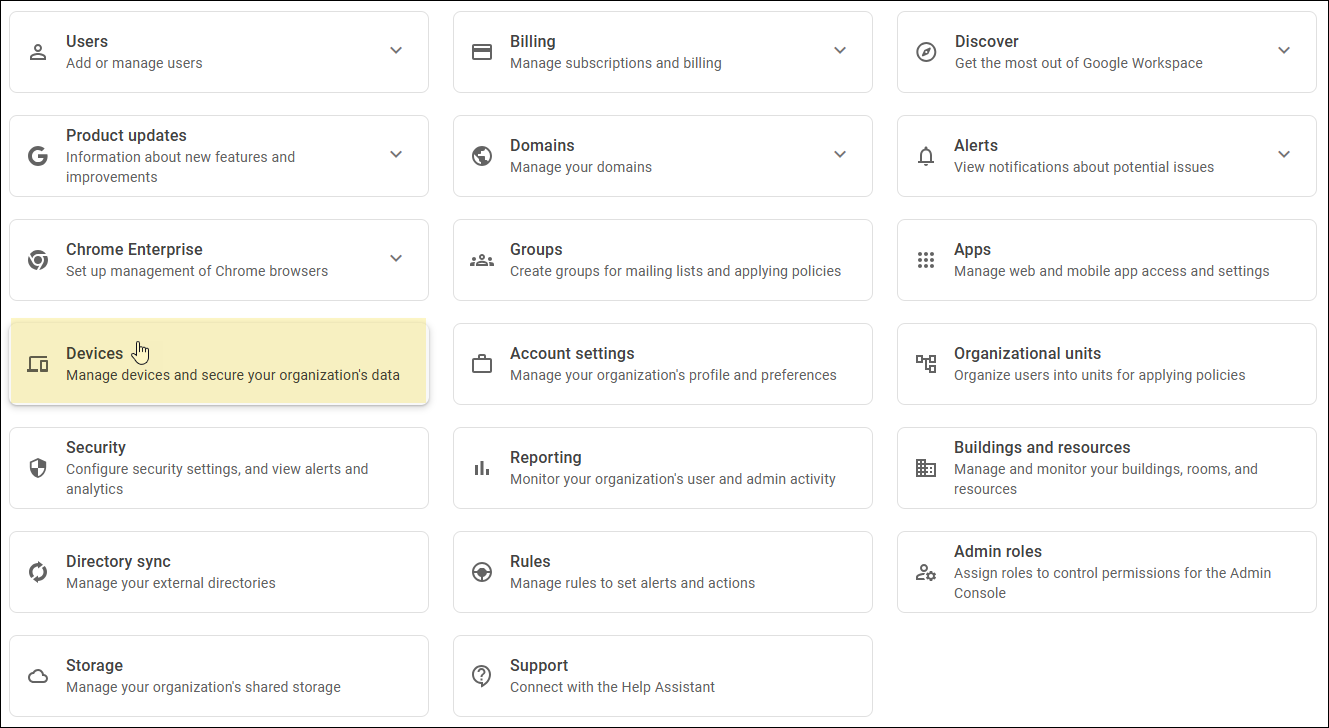
Task: Open the Users title link
Action: pos(87,42)
